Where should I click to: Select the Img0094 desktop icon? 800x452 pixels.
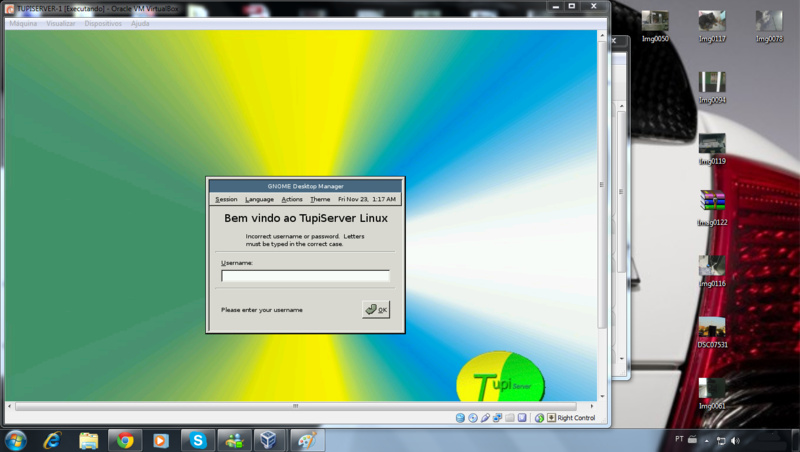tap(712, 87)
